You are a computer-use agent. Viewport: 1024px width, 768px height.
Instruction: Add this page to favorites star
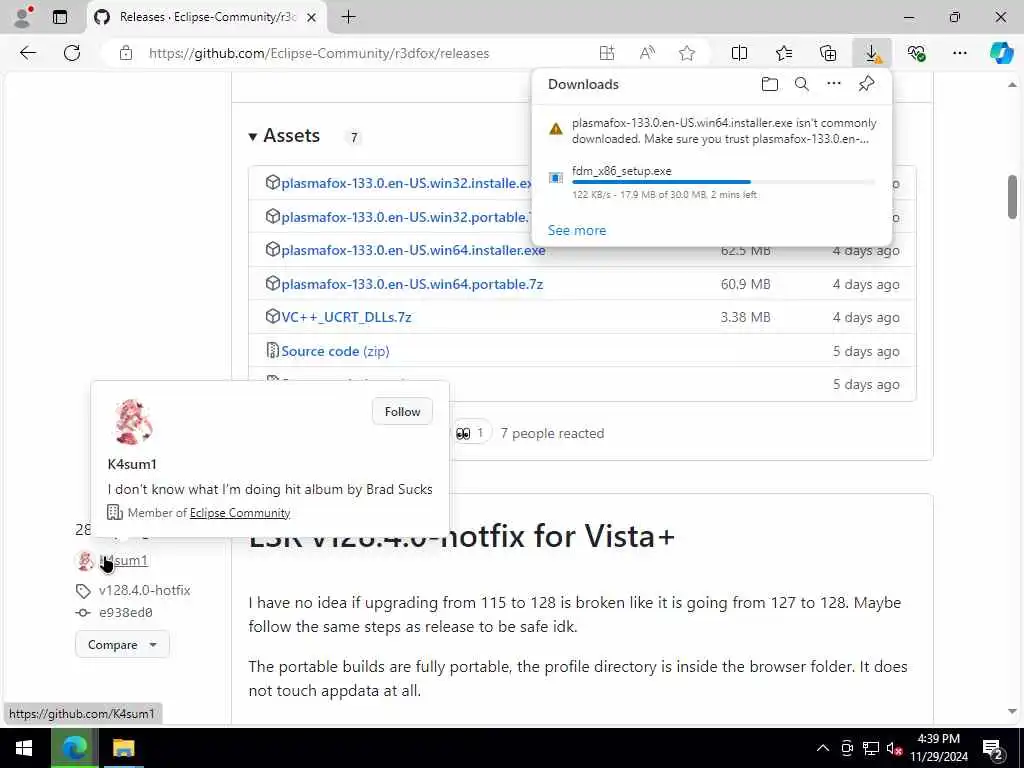pyautogui.click(x=686, y=54)
